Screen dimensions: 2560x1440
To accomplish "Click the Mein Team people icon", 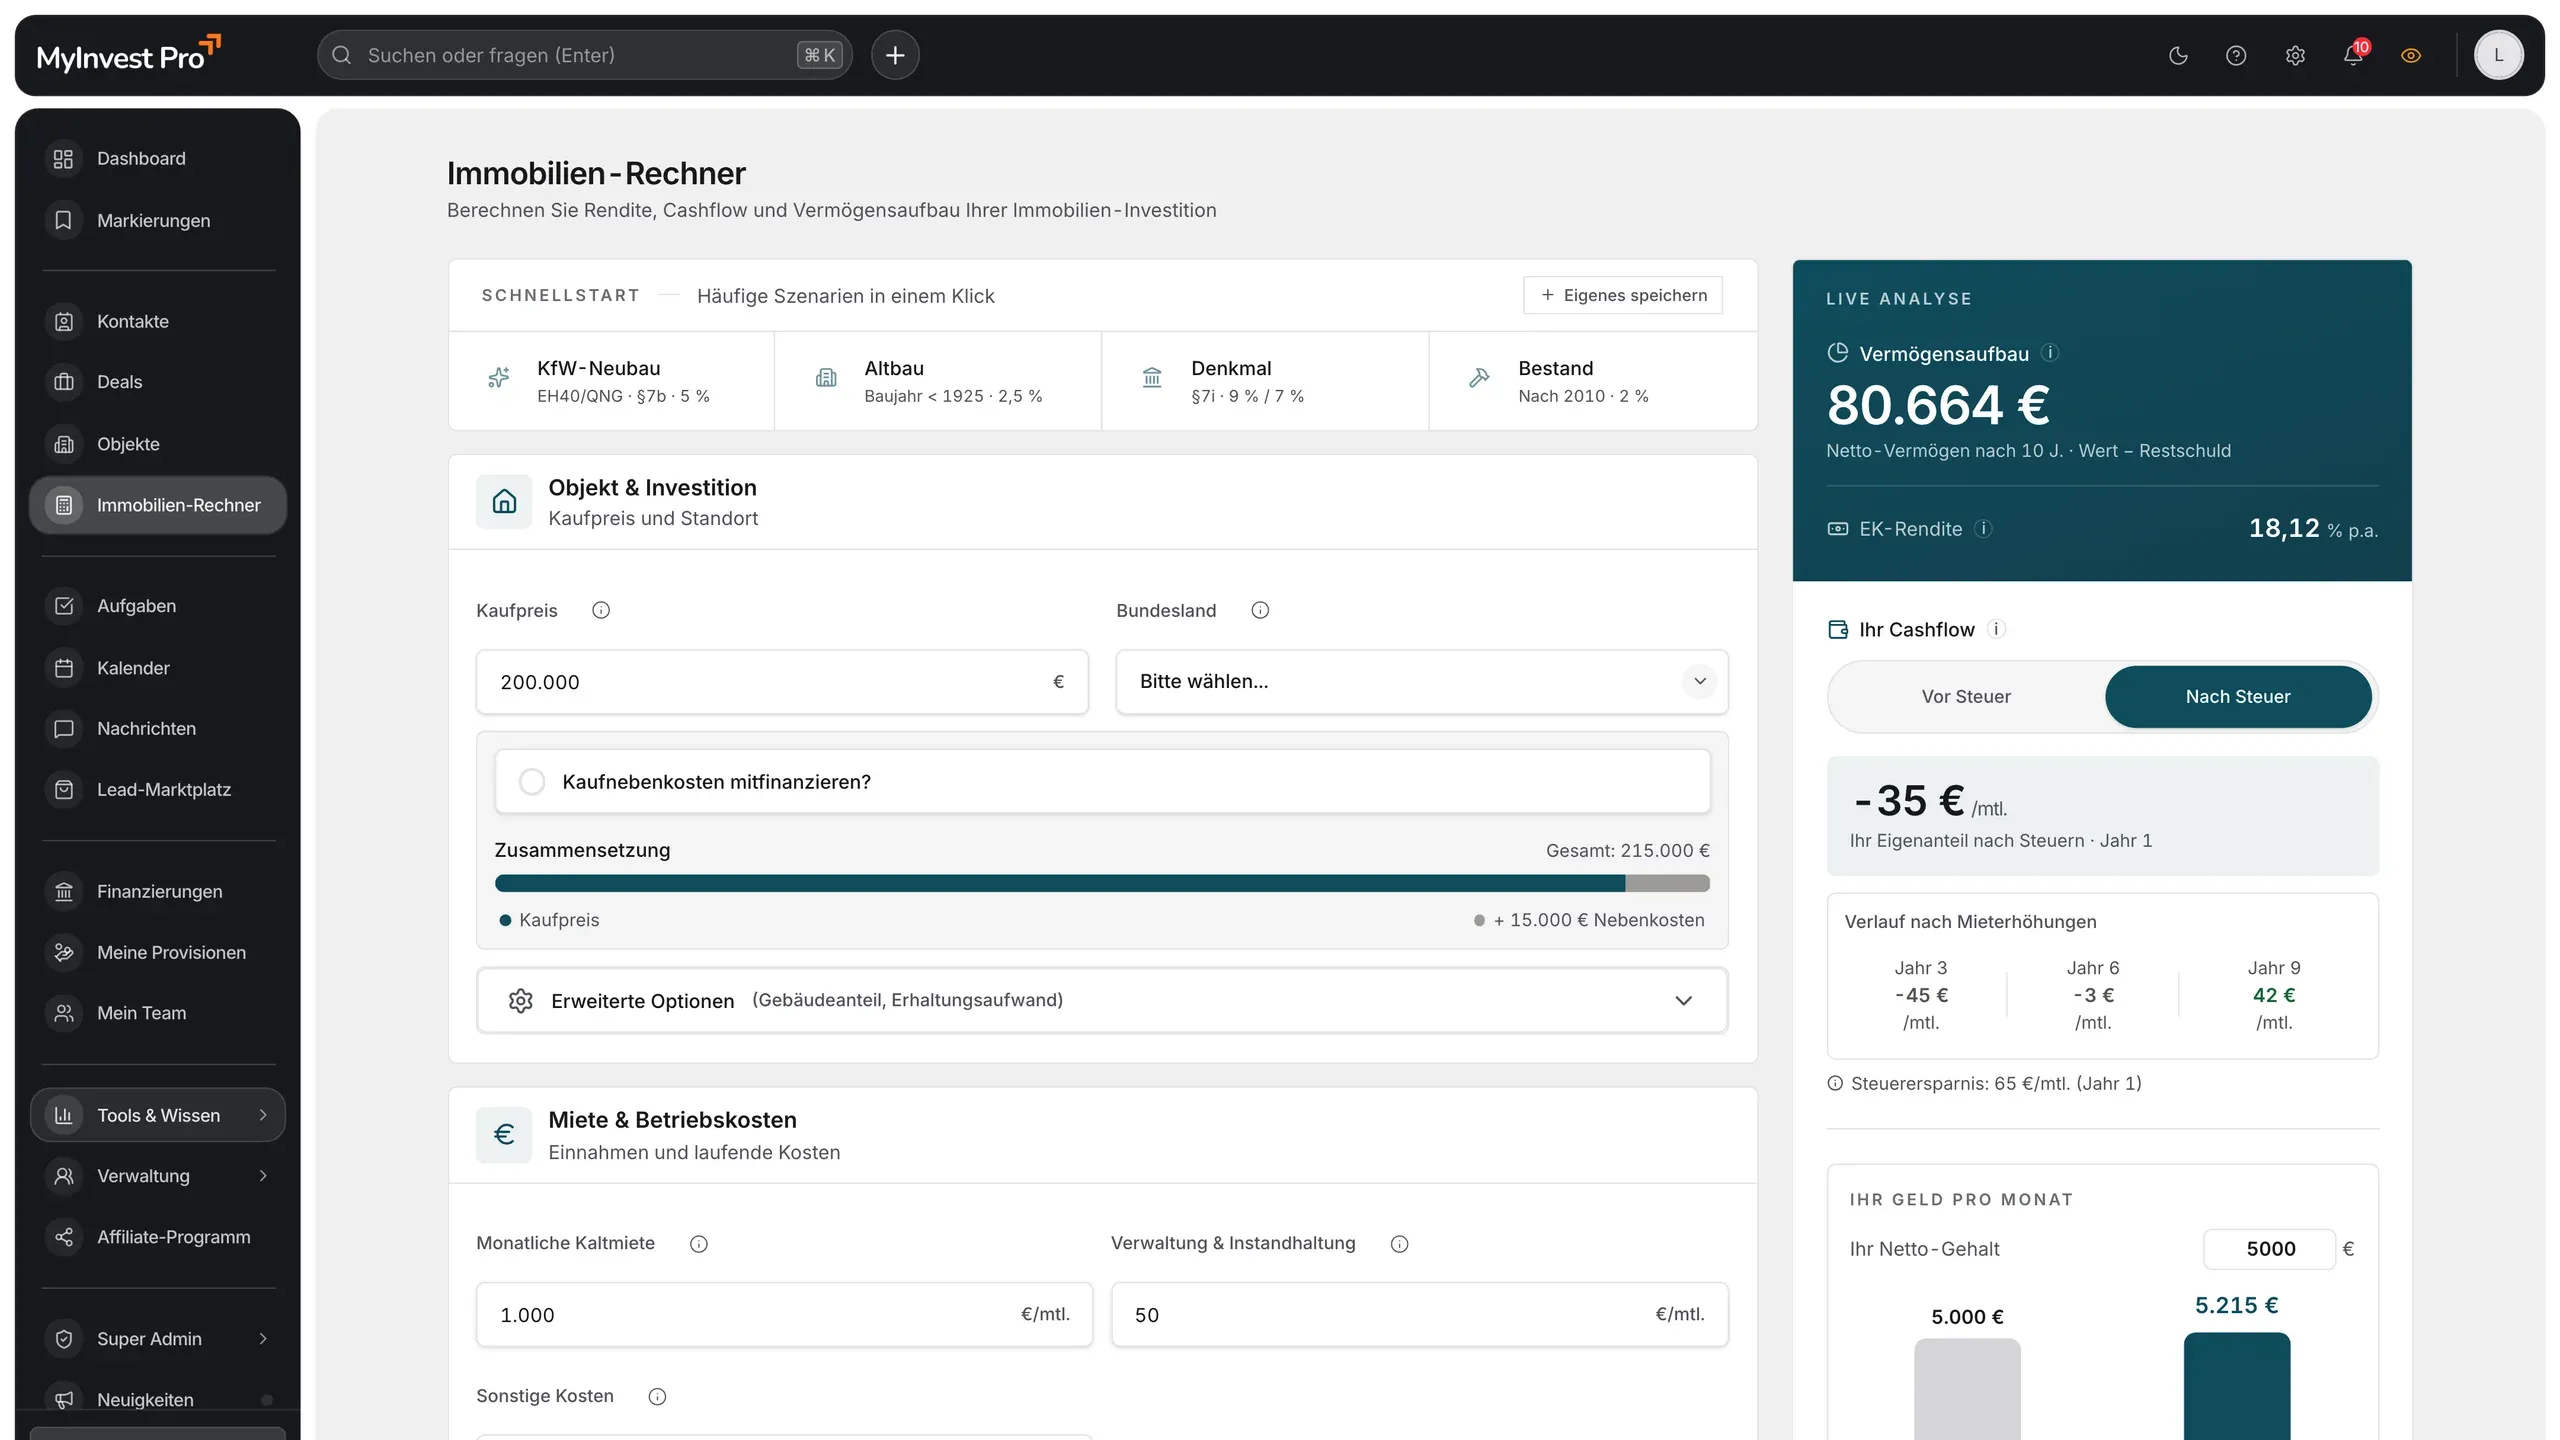I will [64, 1013].
